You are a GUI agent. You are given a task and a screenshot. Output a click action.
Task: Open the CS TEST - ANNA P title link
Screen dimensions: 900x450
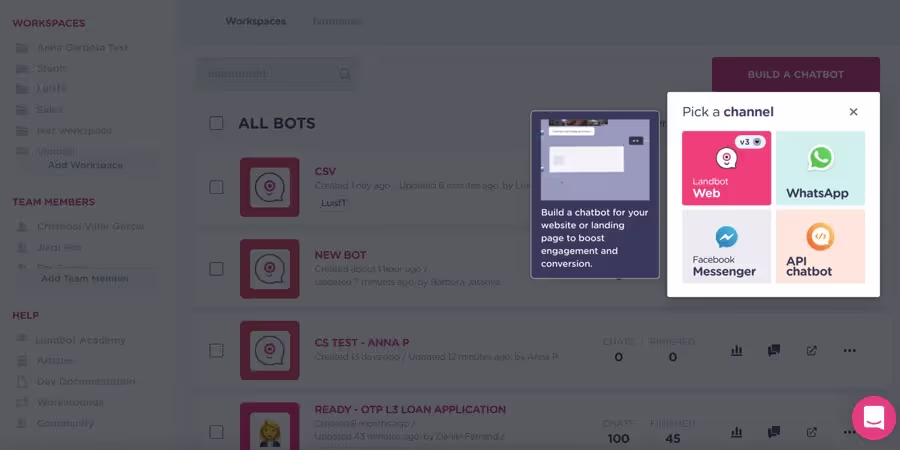click(362, 343)
